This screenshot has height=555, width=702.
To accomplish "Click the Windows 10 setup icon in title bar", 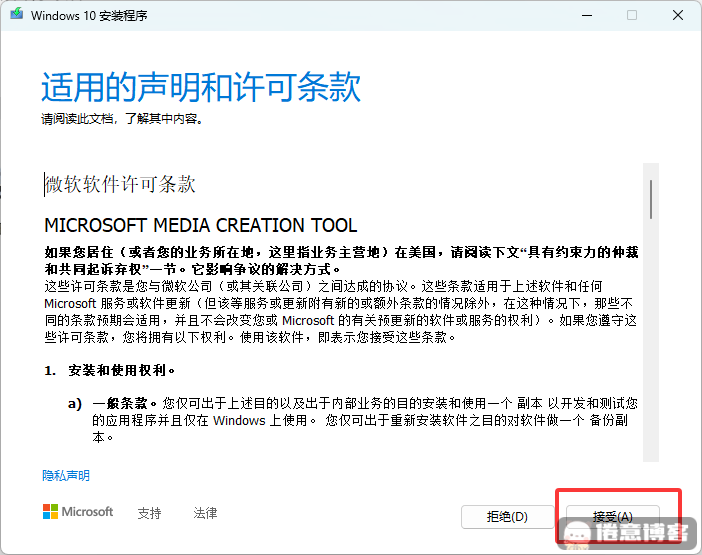I will (x=17, y=16).
